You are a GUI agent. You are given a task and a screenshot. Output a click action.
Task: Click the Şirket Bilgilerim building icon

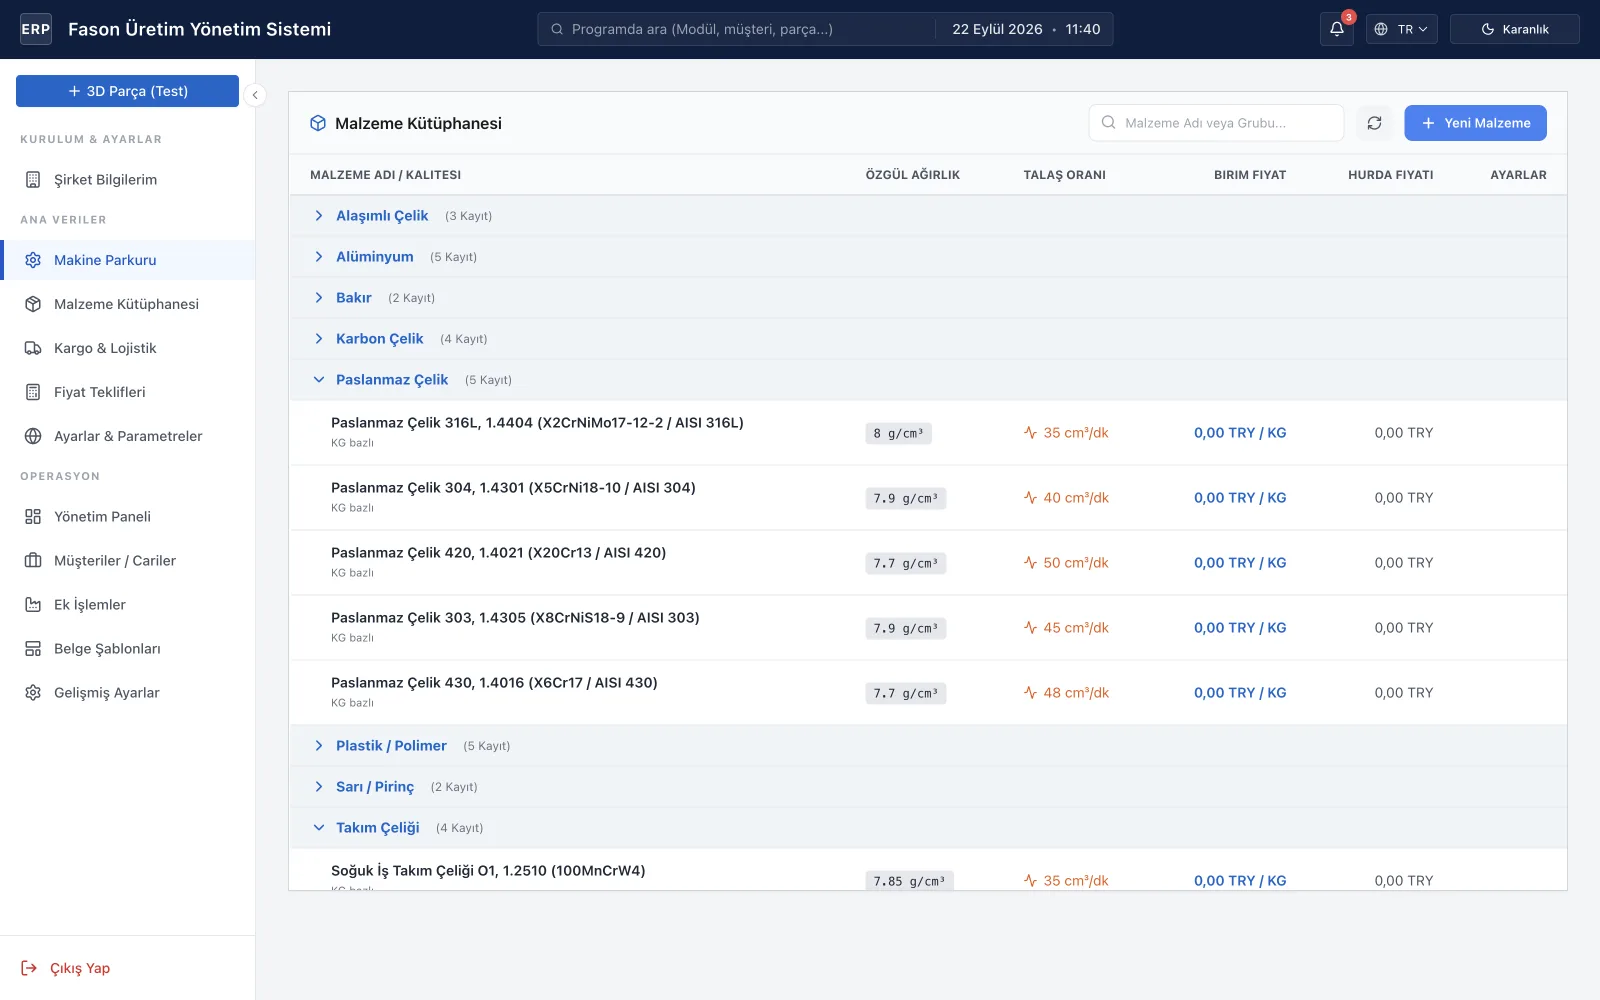point(33,180)
